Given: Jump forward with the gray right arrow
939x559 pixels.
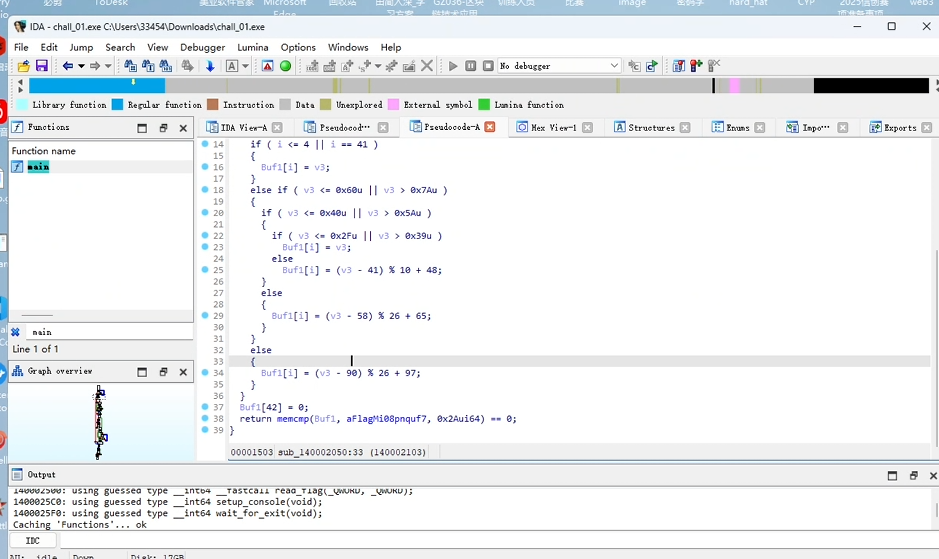Looking at the screenshot, I should 95,66.
